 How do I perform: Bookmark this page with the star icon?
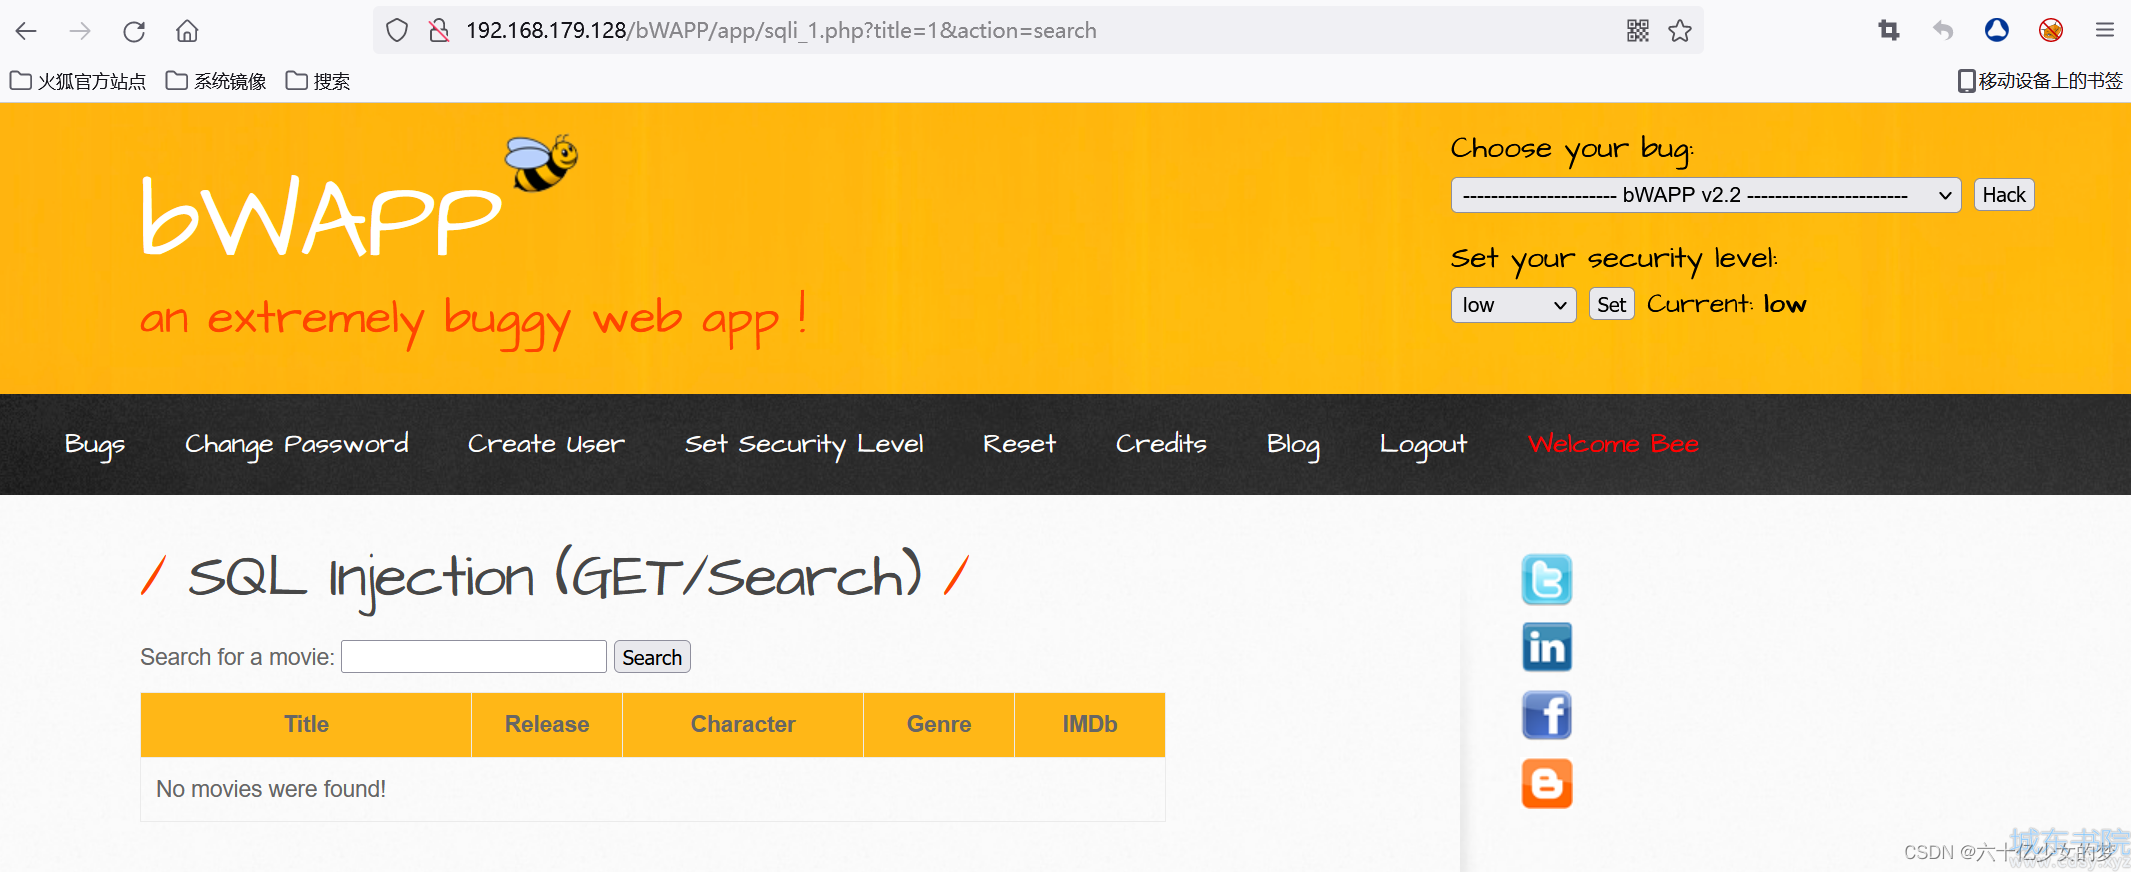click(x=1680, y=31)
